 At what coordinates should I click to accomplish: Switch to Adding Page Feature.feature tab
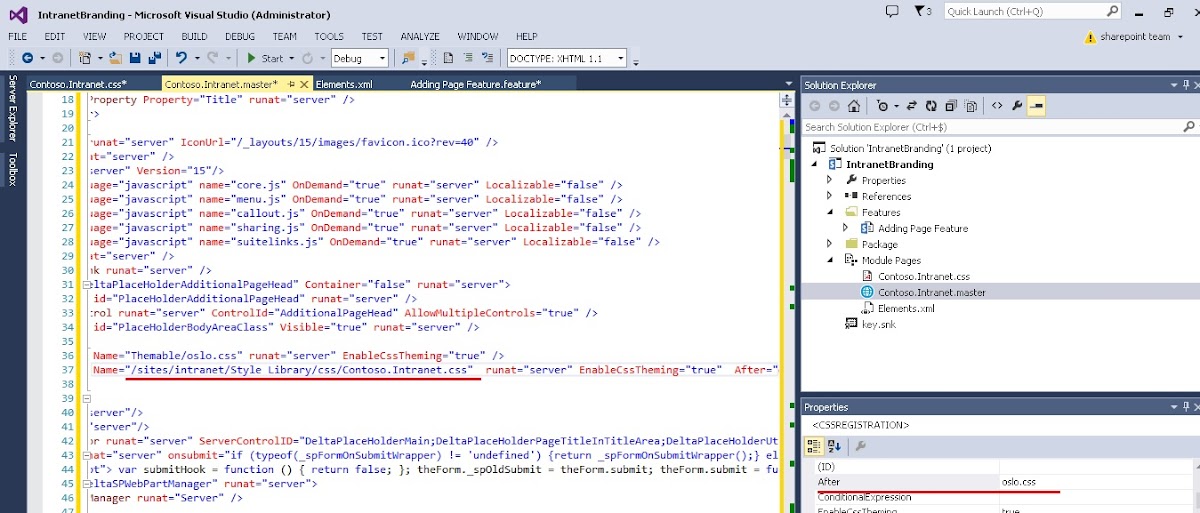(475, 85)
